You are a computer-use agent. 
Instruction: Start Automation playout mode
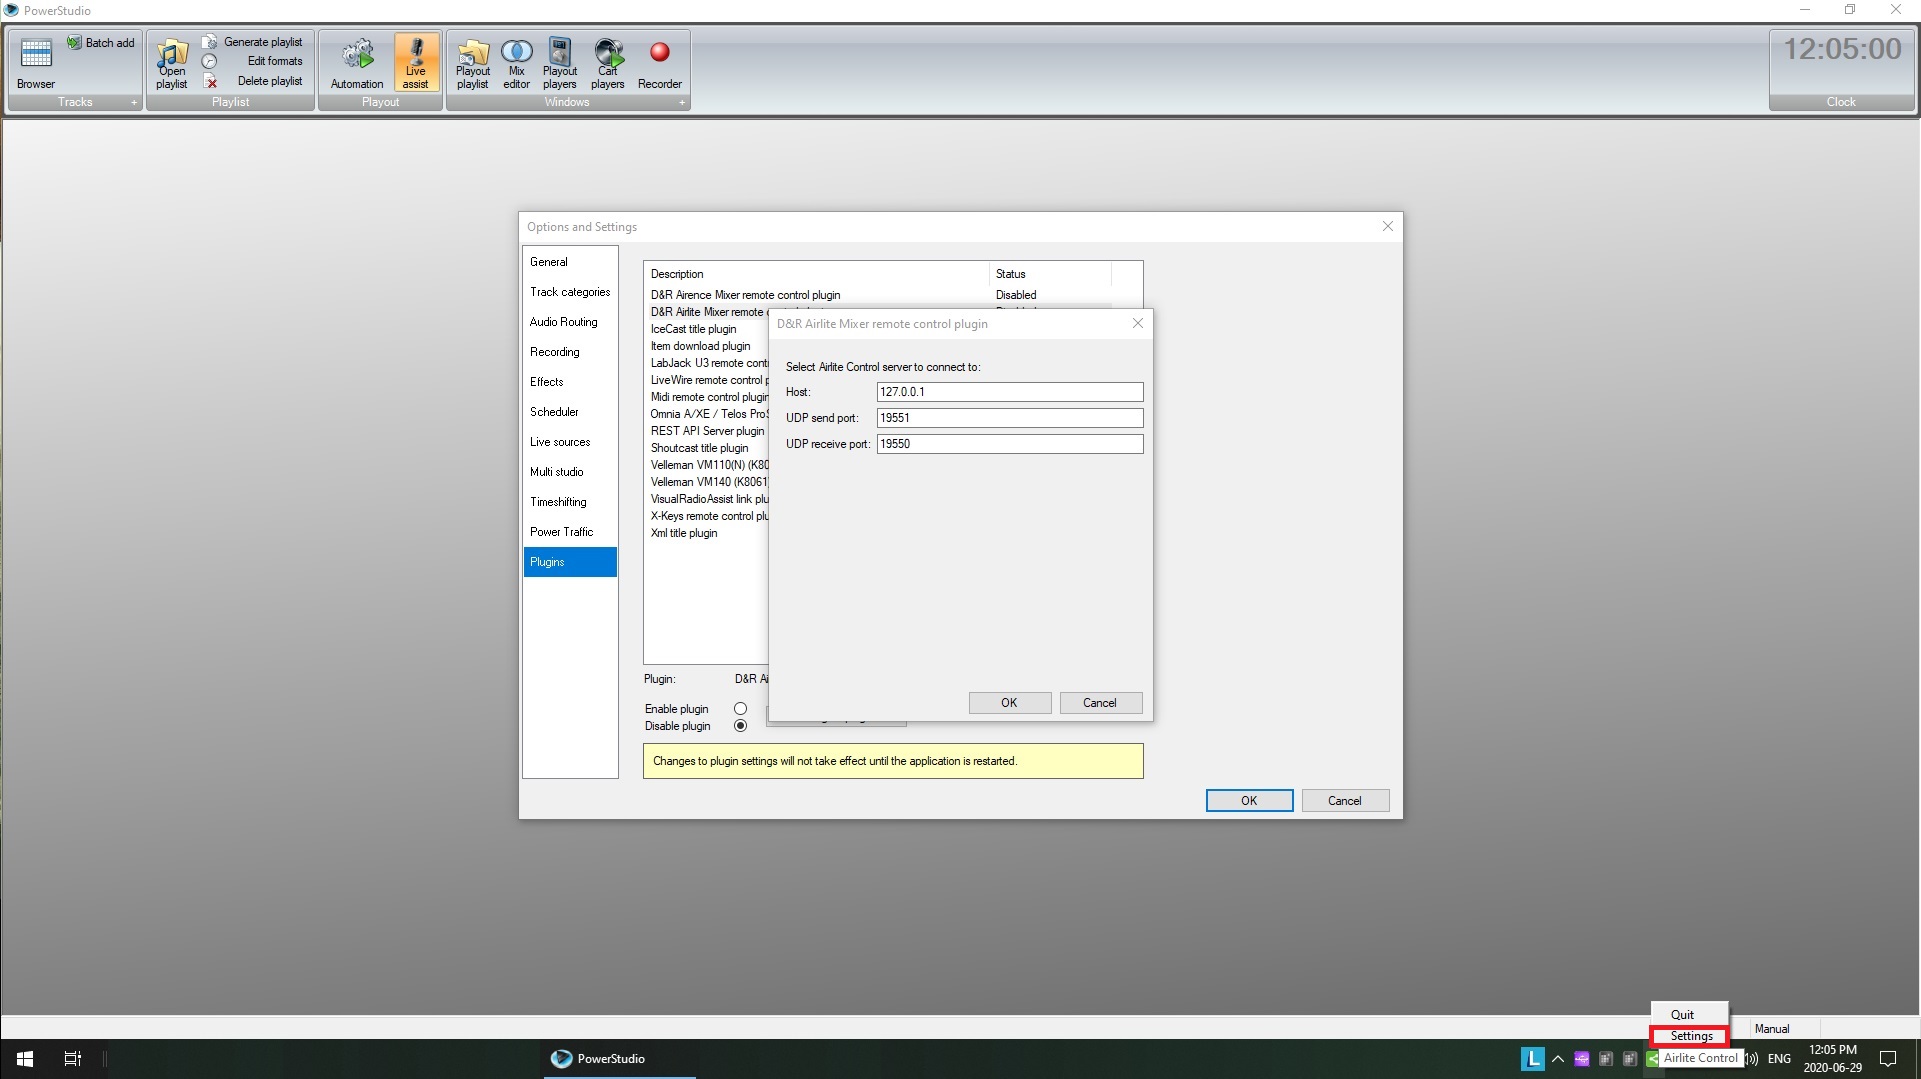tap(357, 62)
